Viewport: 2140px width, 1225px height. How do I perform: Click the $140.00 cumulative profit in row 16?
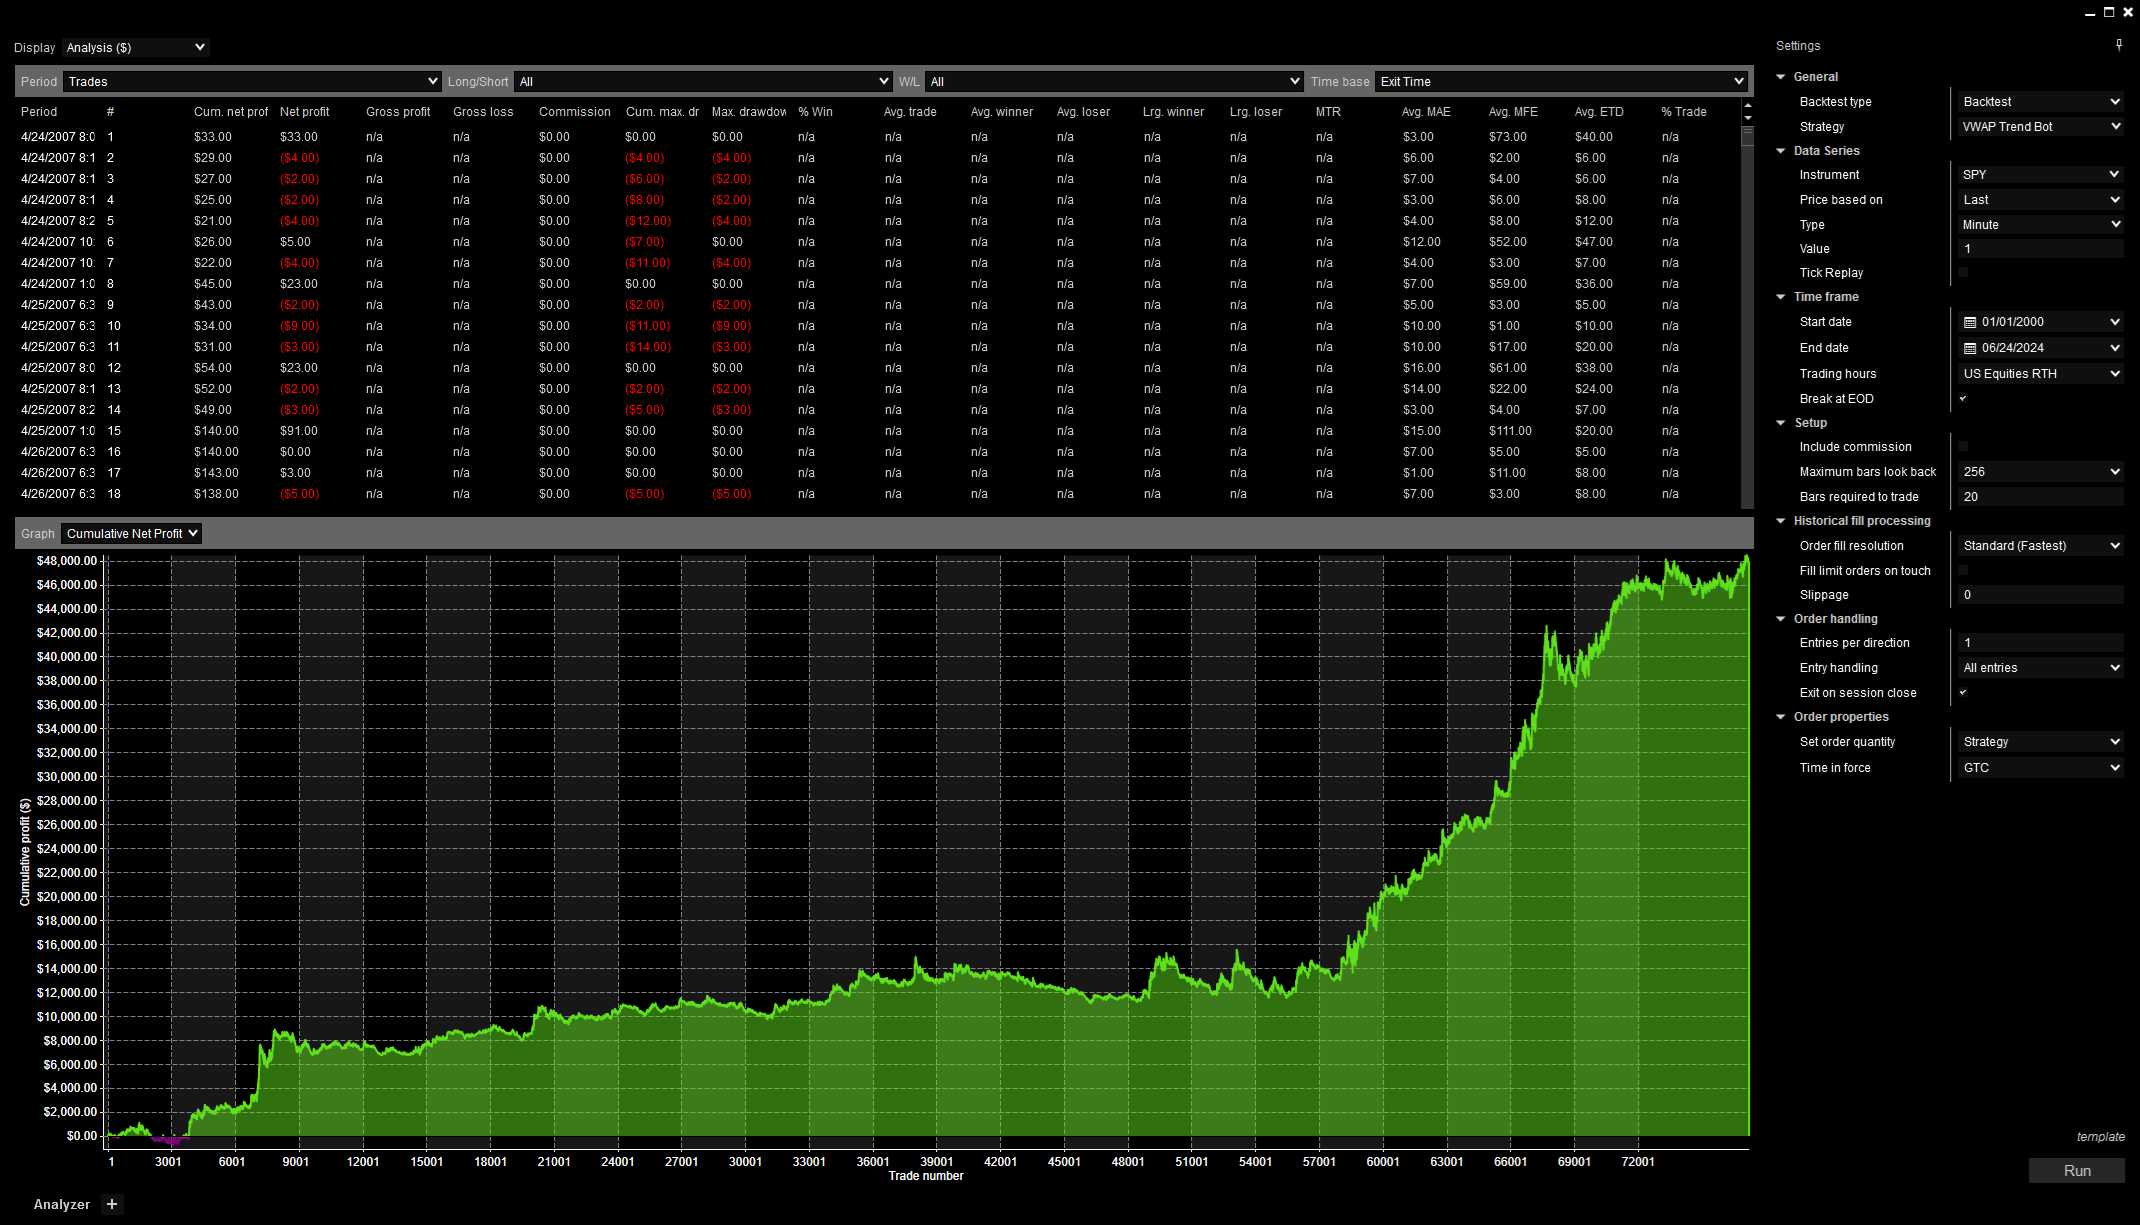[x=216, y=452]
